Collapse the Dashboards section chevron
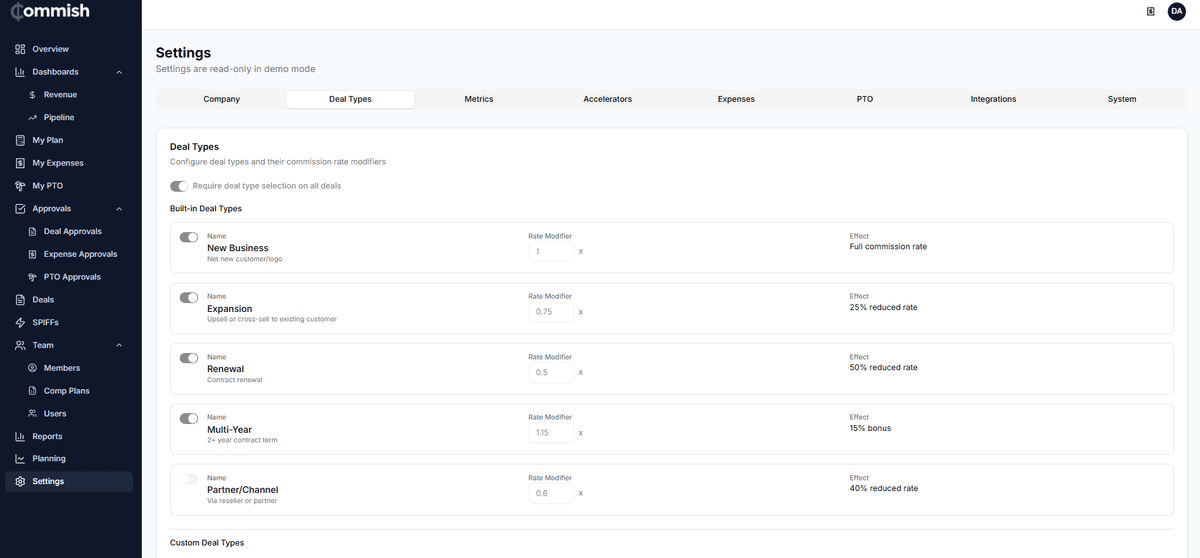Viewport: 1200px width, 558px height. tap(119, 72)
